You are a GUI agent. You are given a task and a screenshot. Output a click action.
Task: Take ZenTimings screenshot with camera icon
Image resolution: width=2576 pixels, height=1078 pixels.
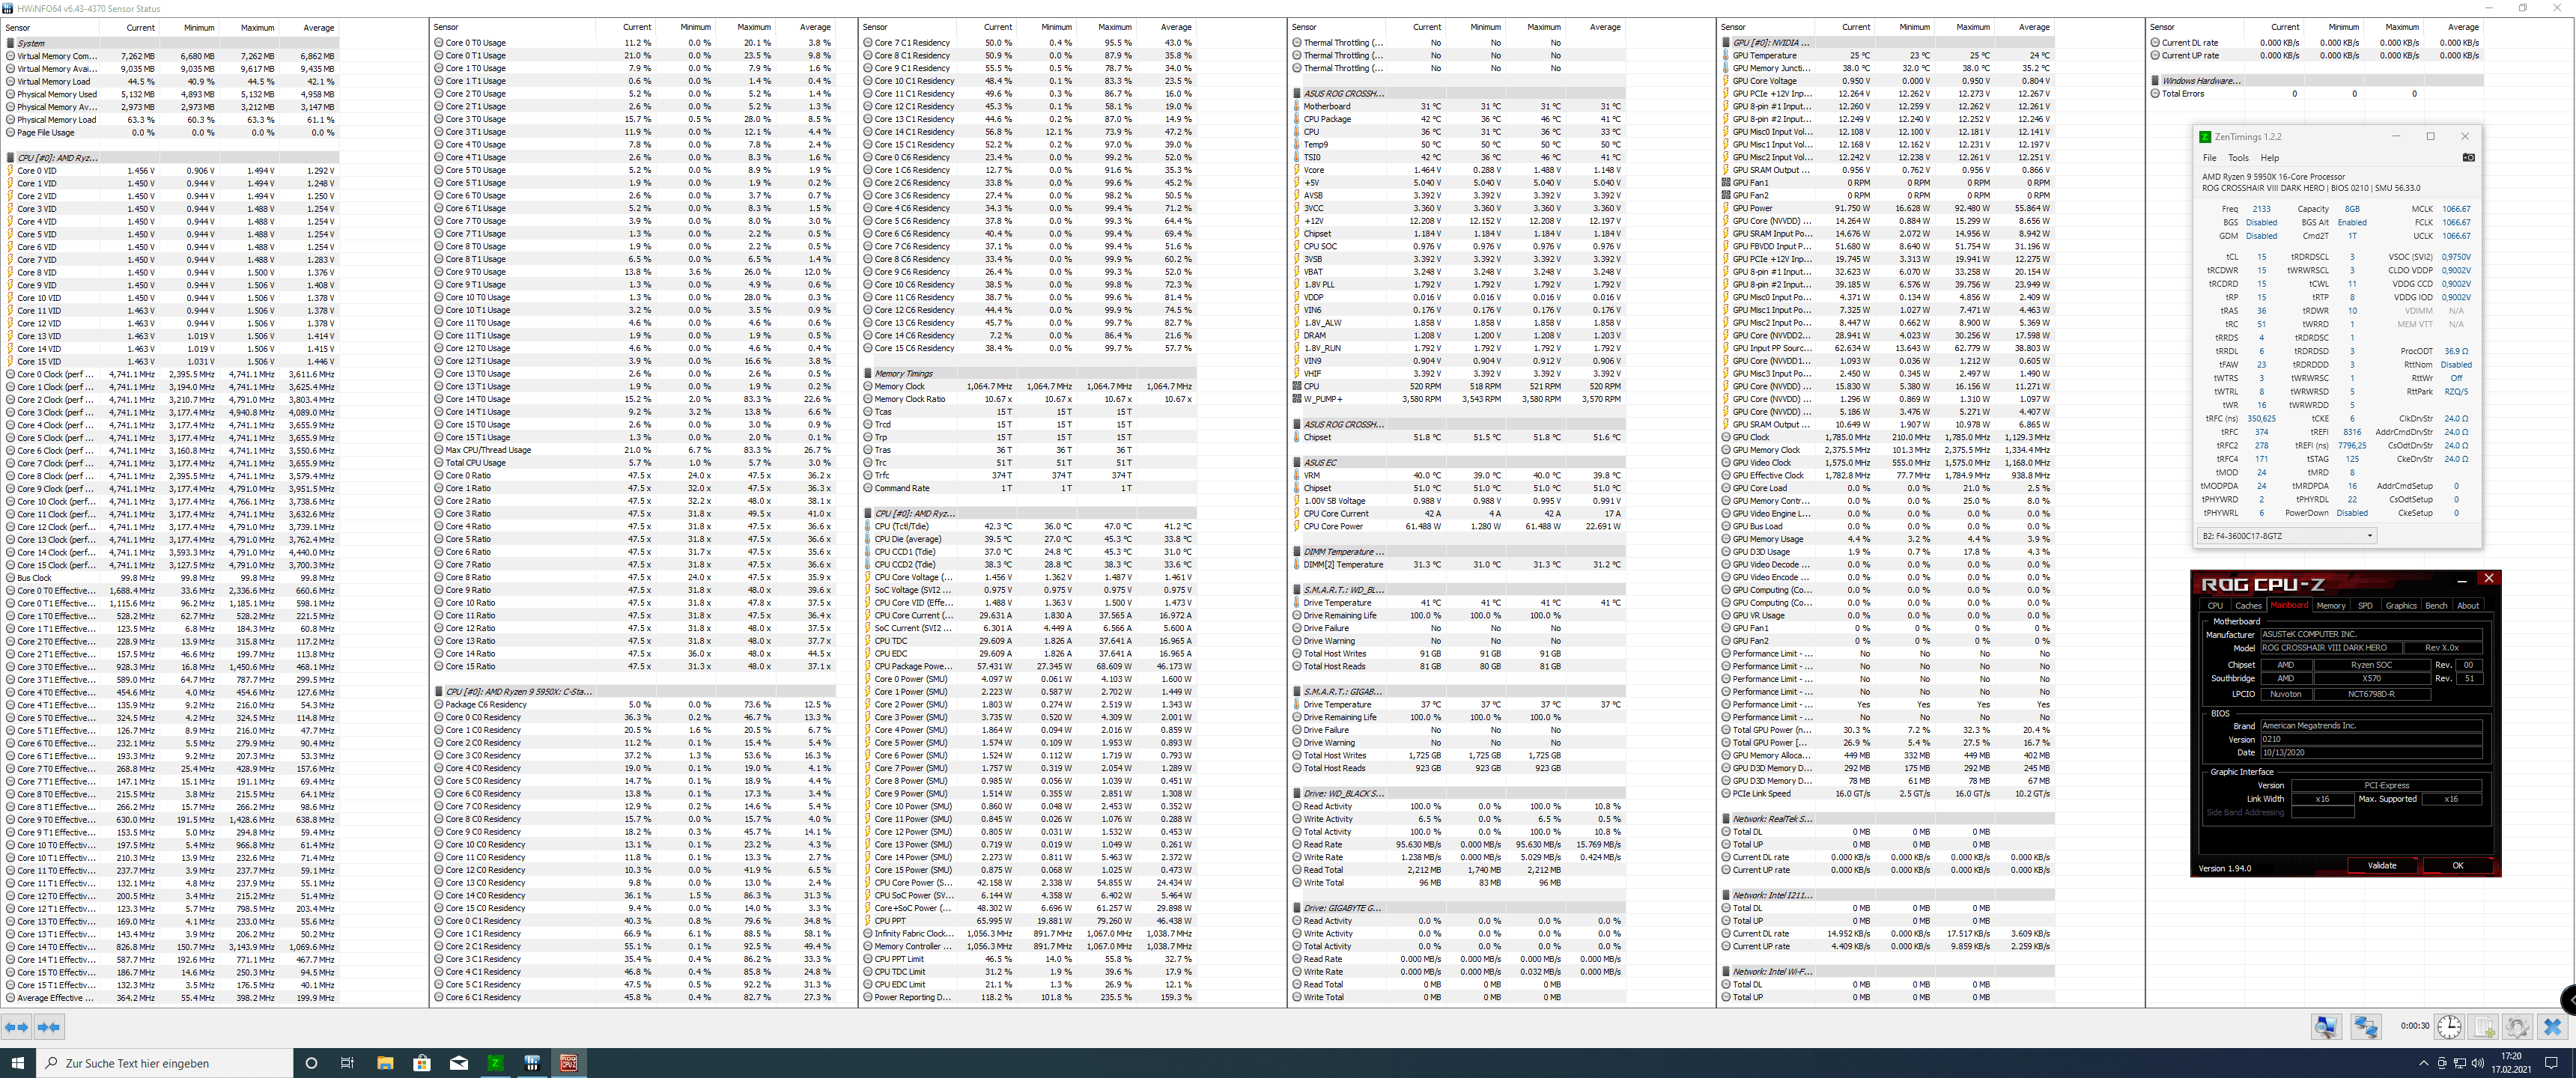(x=2468, y=157)
